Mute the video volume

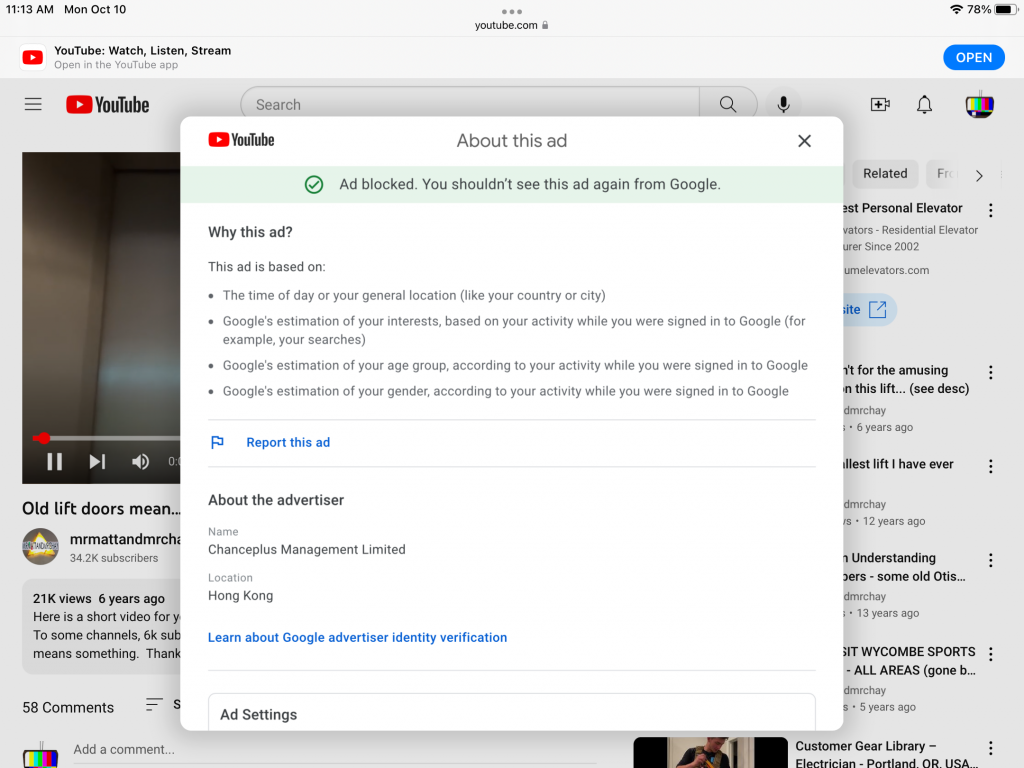pos(141,461)
